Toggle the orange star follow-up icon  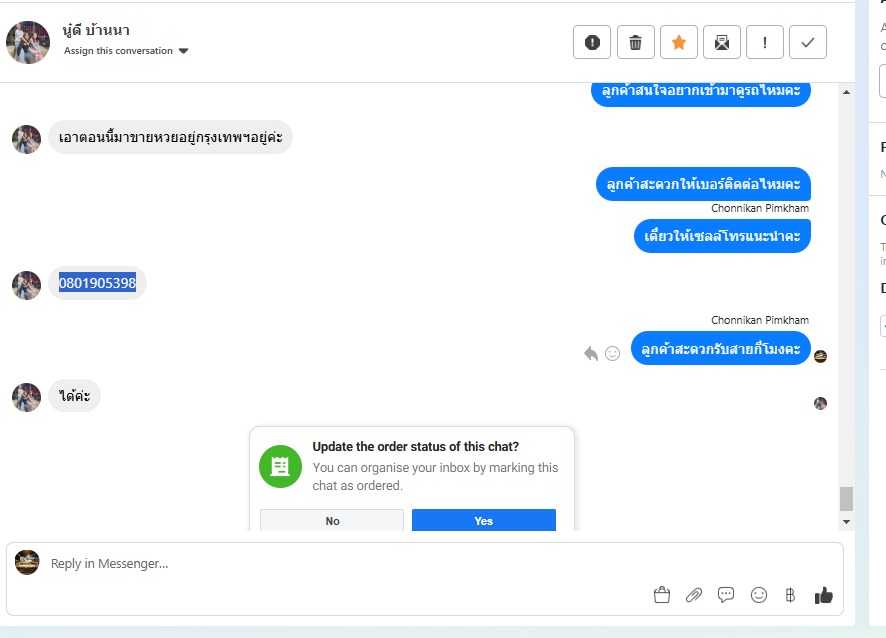(x=679, y=42)
